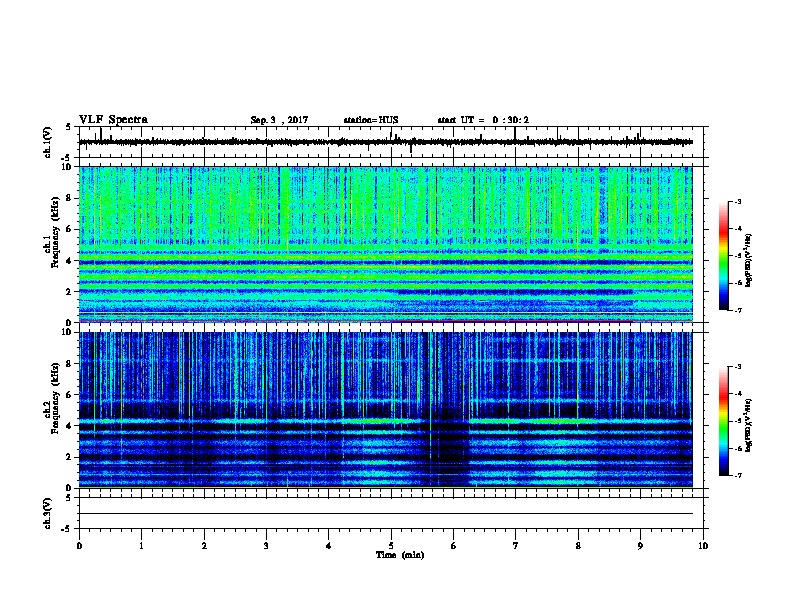
Task: Click the "station=HUS" header label
Action: point(371,120)
